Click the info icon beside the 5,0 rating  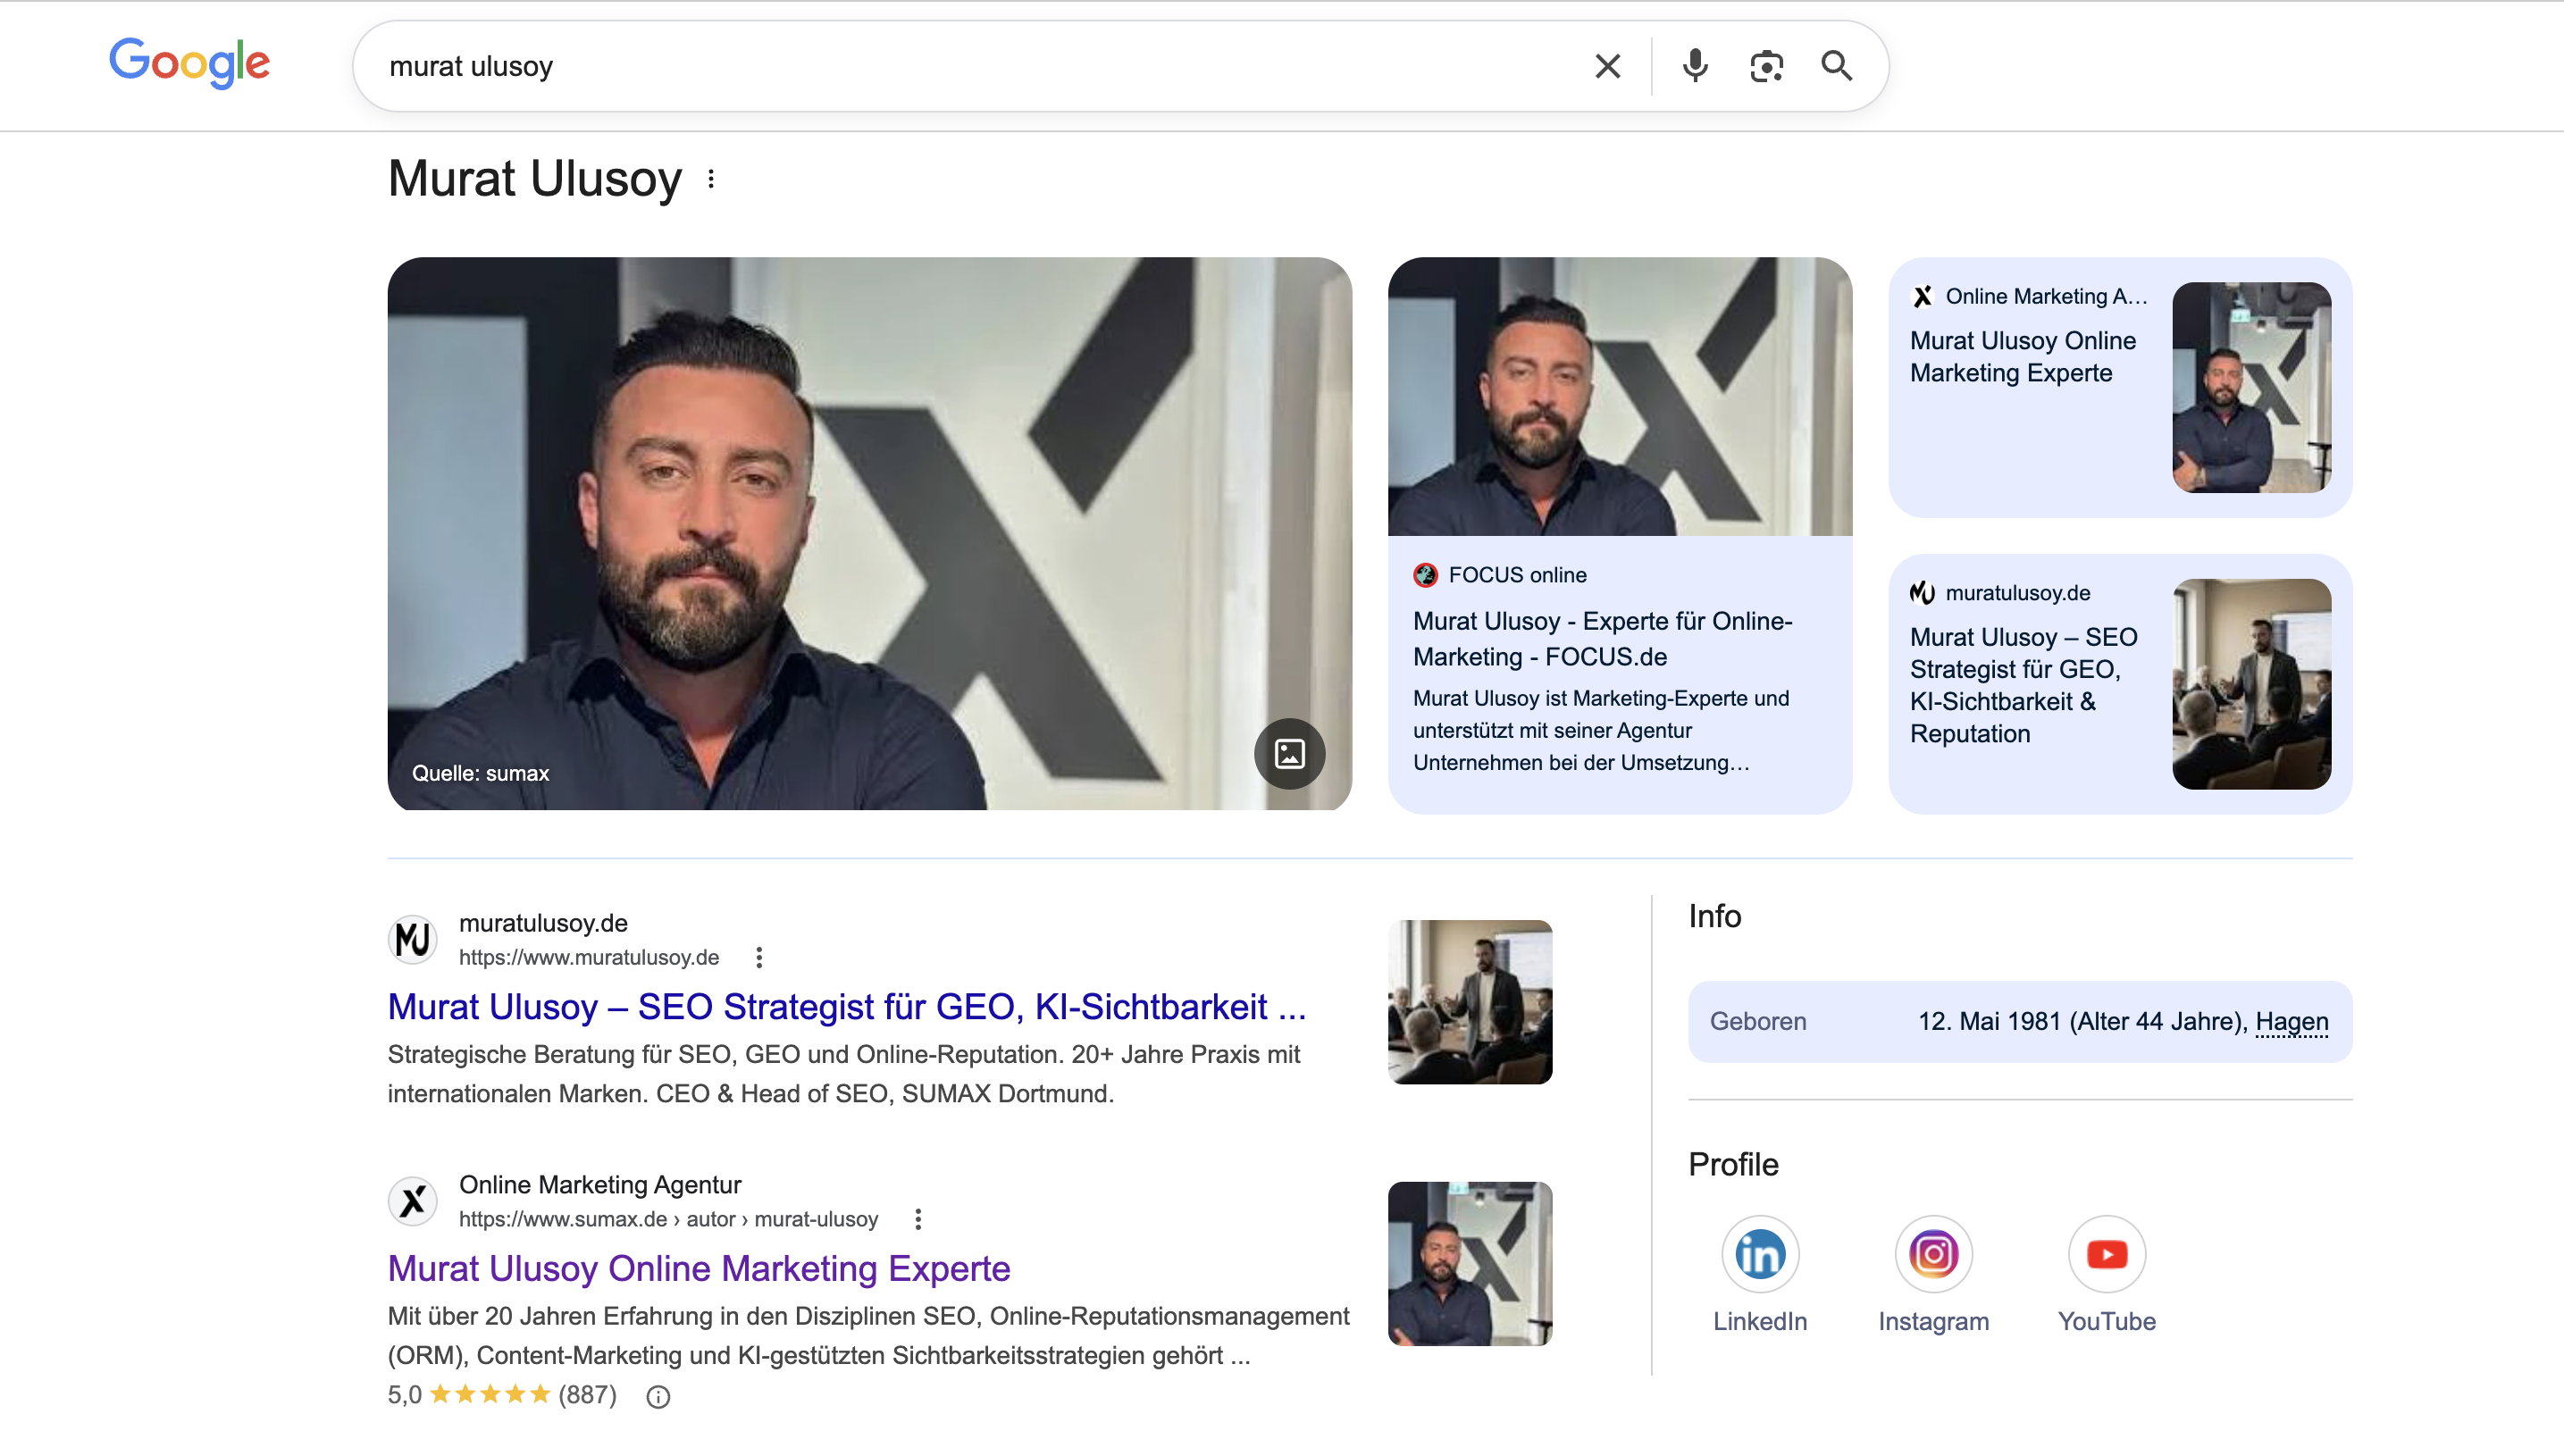(x=658, y=1397)
